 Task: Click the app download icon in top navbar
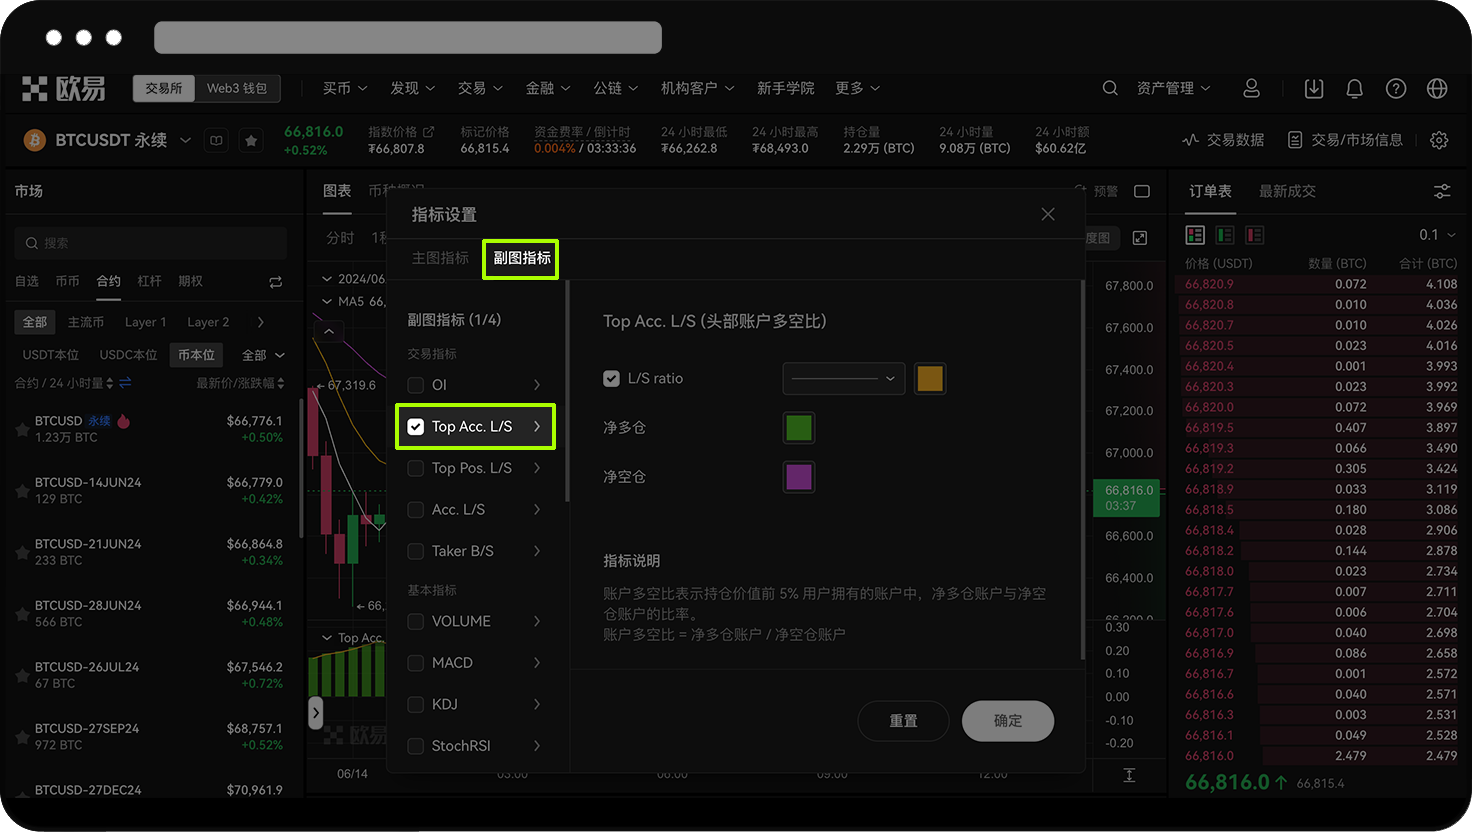pos(1313,88)
